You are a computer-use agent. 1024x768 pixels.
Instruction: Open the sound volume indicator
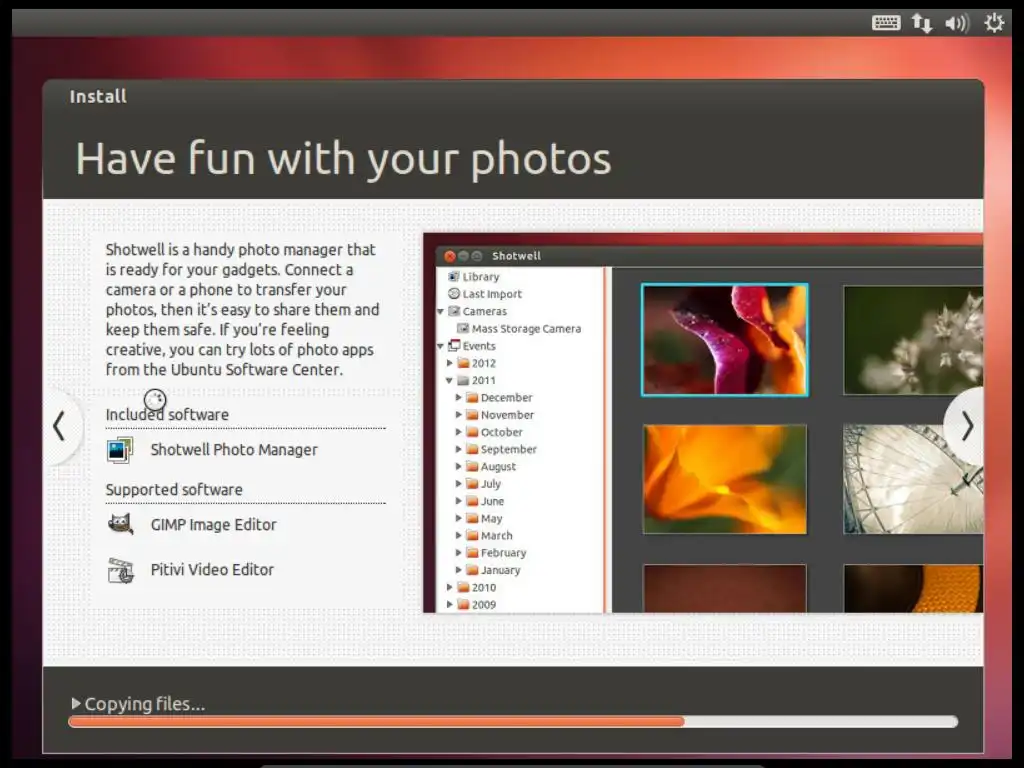(957, 24)
